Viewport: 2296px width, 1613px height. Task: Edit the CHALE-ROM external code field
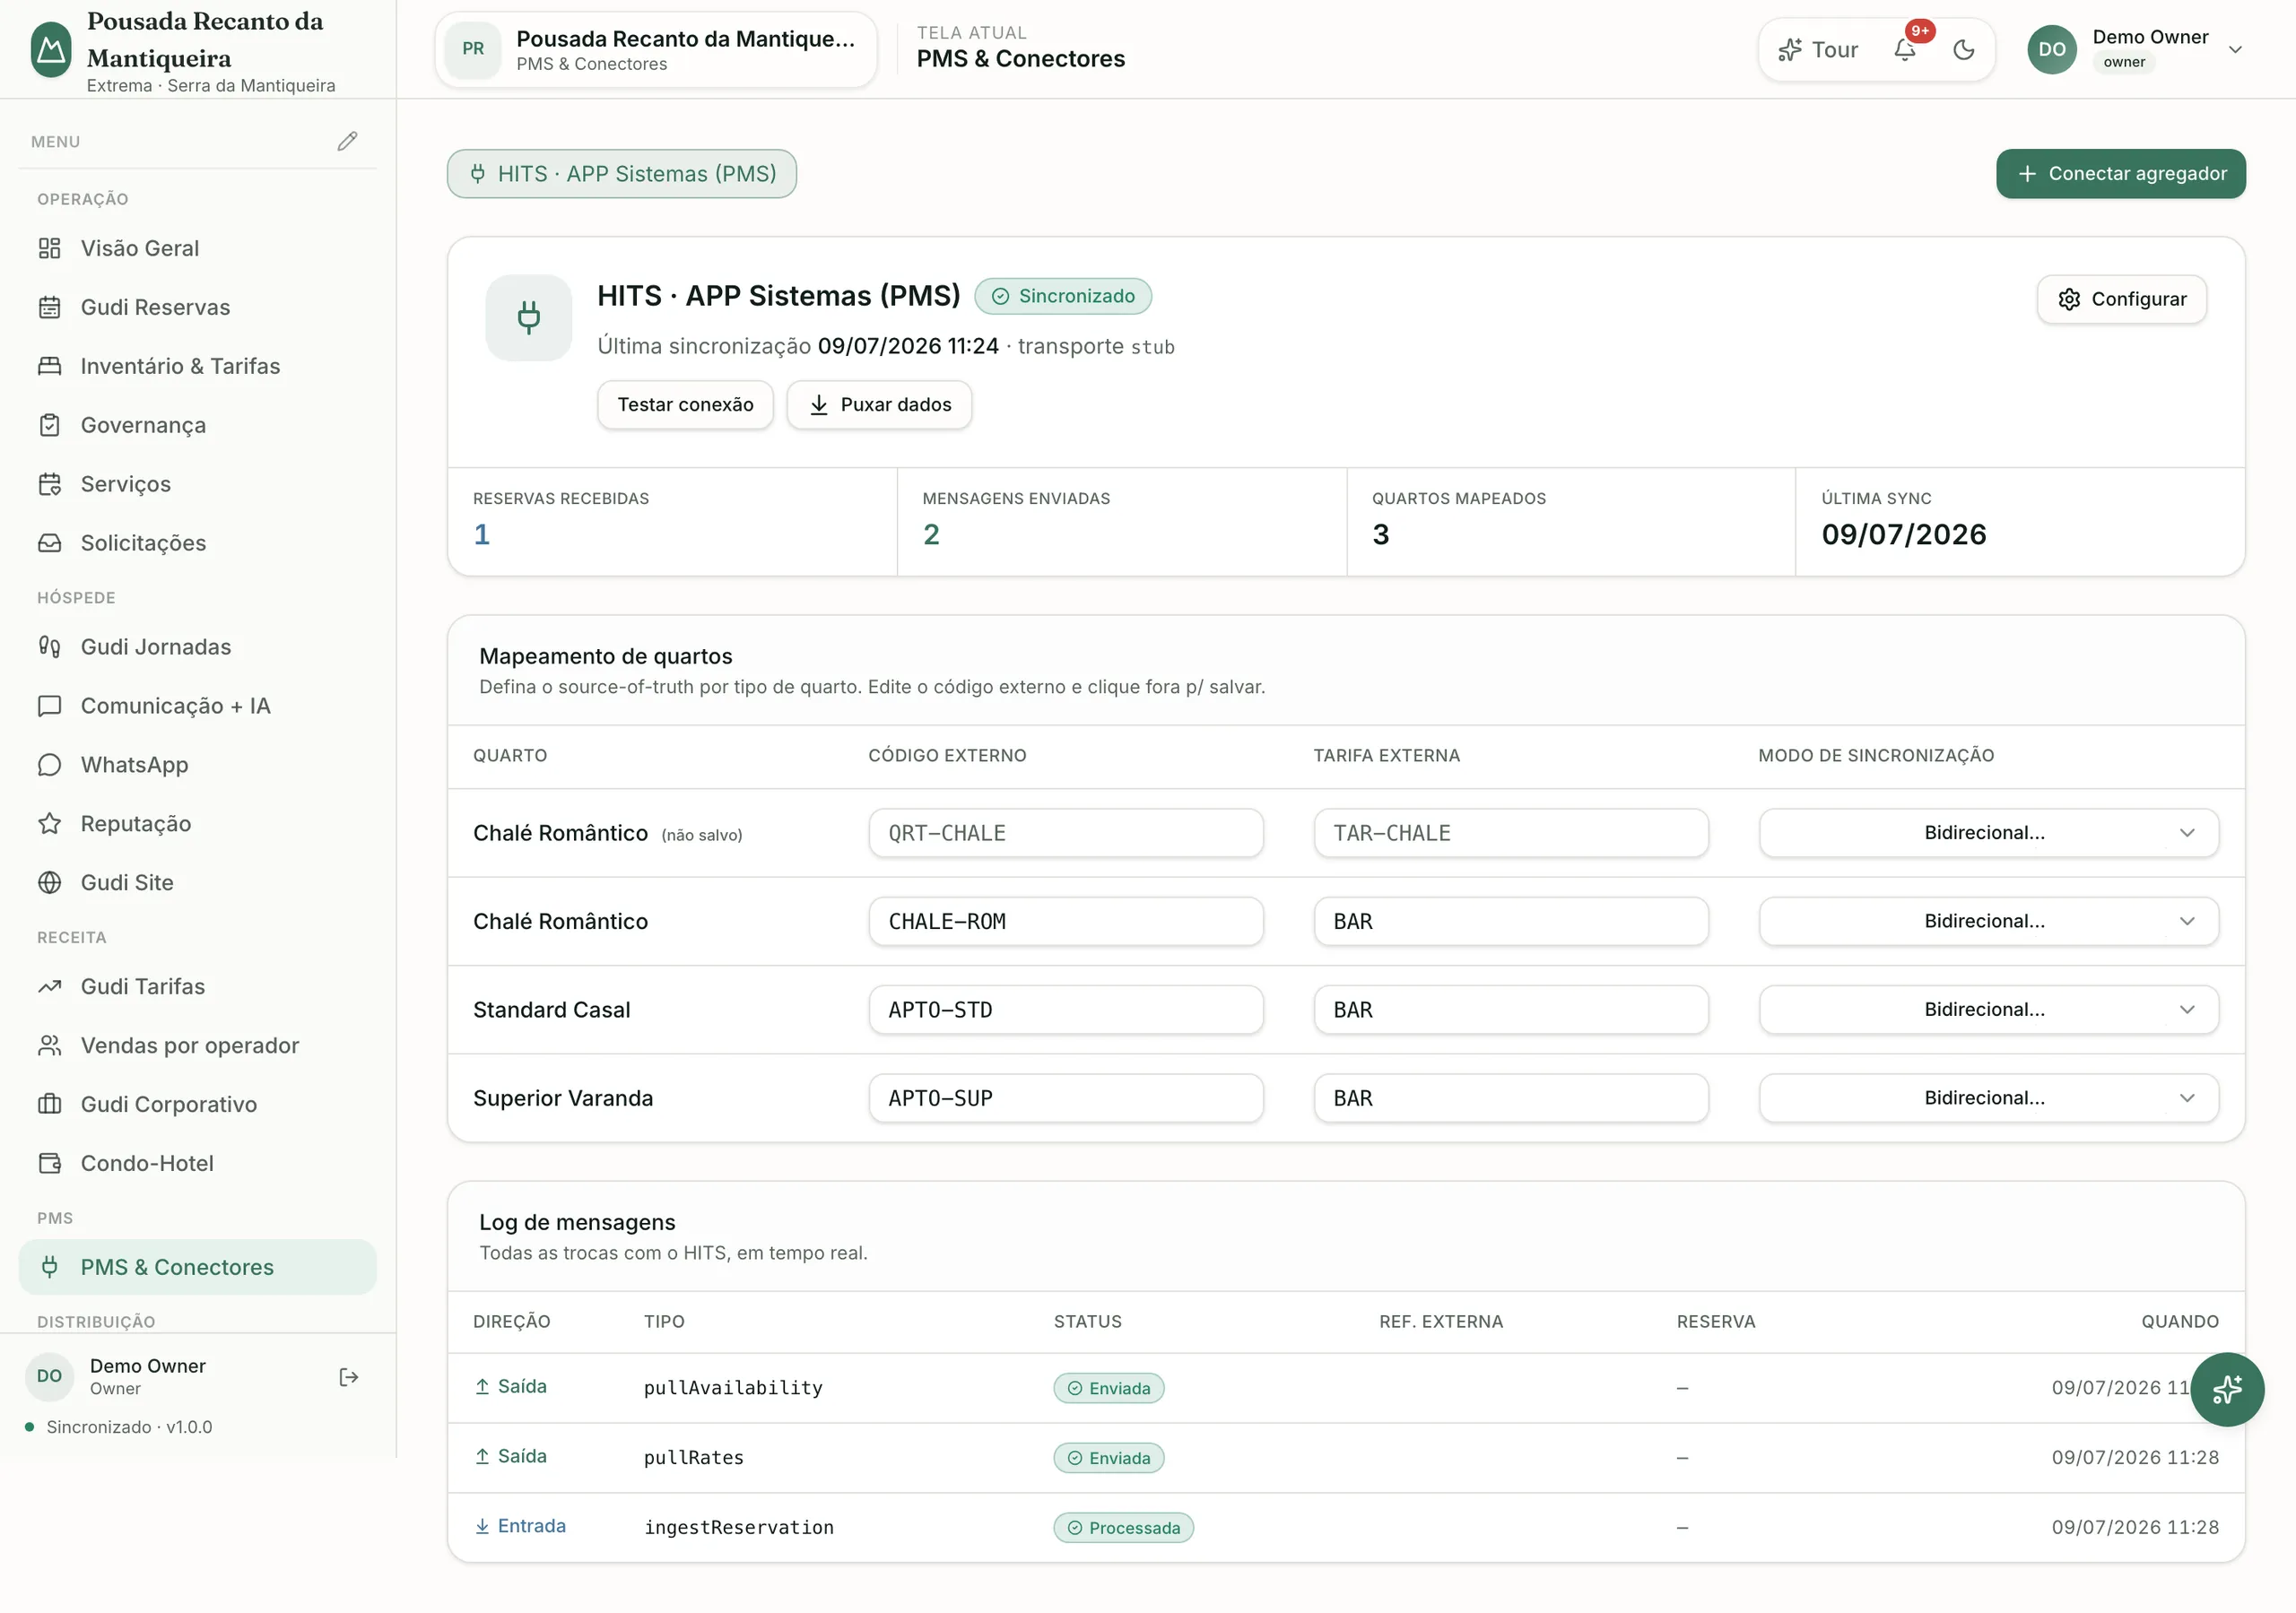pos(1066,921)
